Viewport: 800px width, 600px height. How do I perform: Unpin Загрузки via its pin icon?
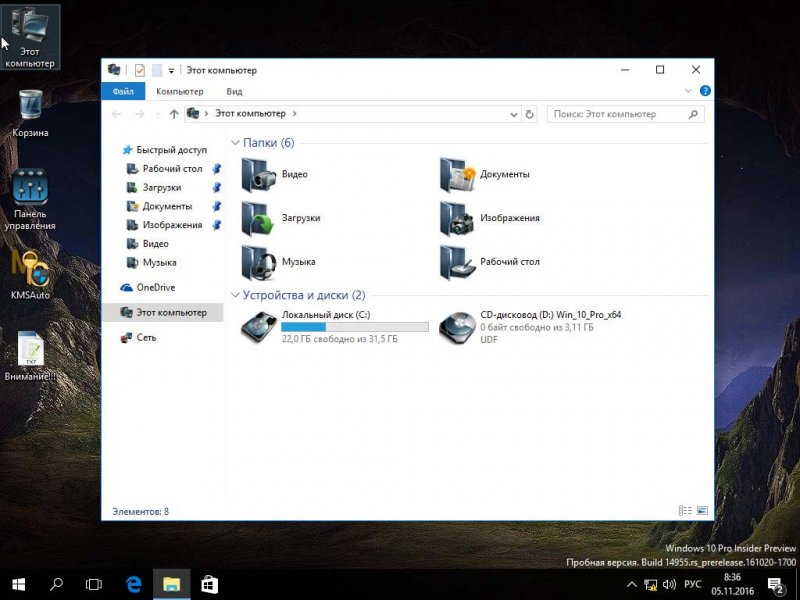pyautogui.click(x=217, y=188)
